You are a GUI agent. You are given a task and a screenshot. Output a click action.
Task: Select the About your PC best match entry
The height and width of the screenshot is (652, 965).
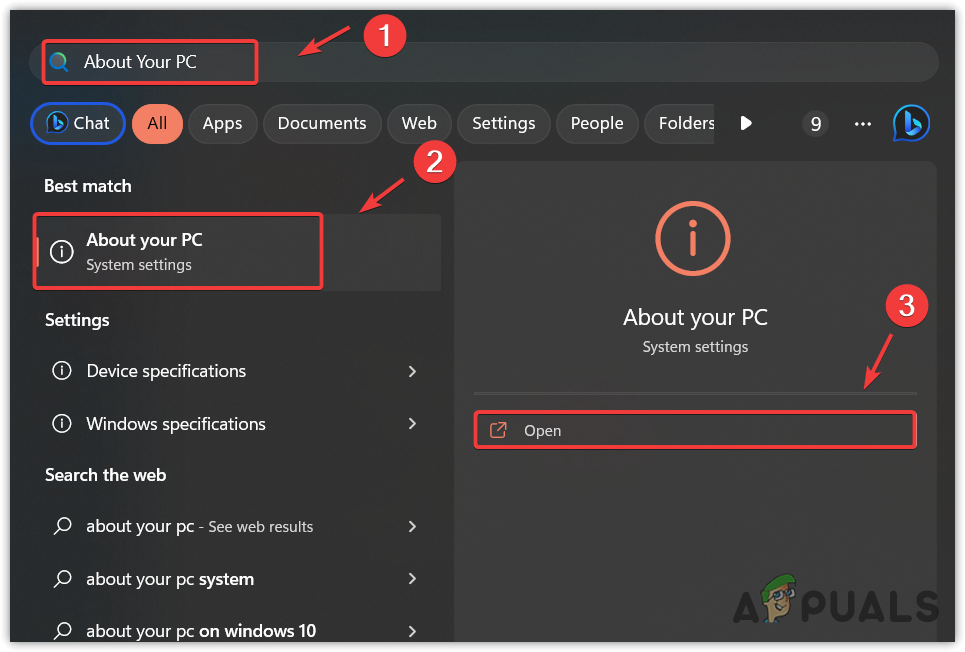coord(178,251)
